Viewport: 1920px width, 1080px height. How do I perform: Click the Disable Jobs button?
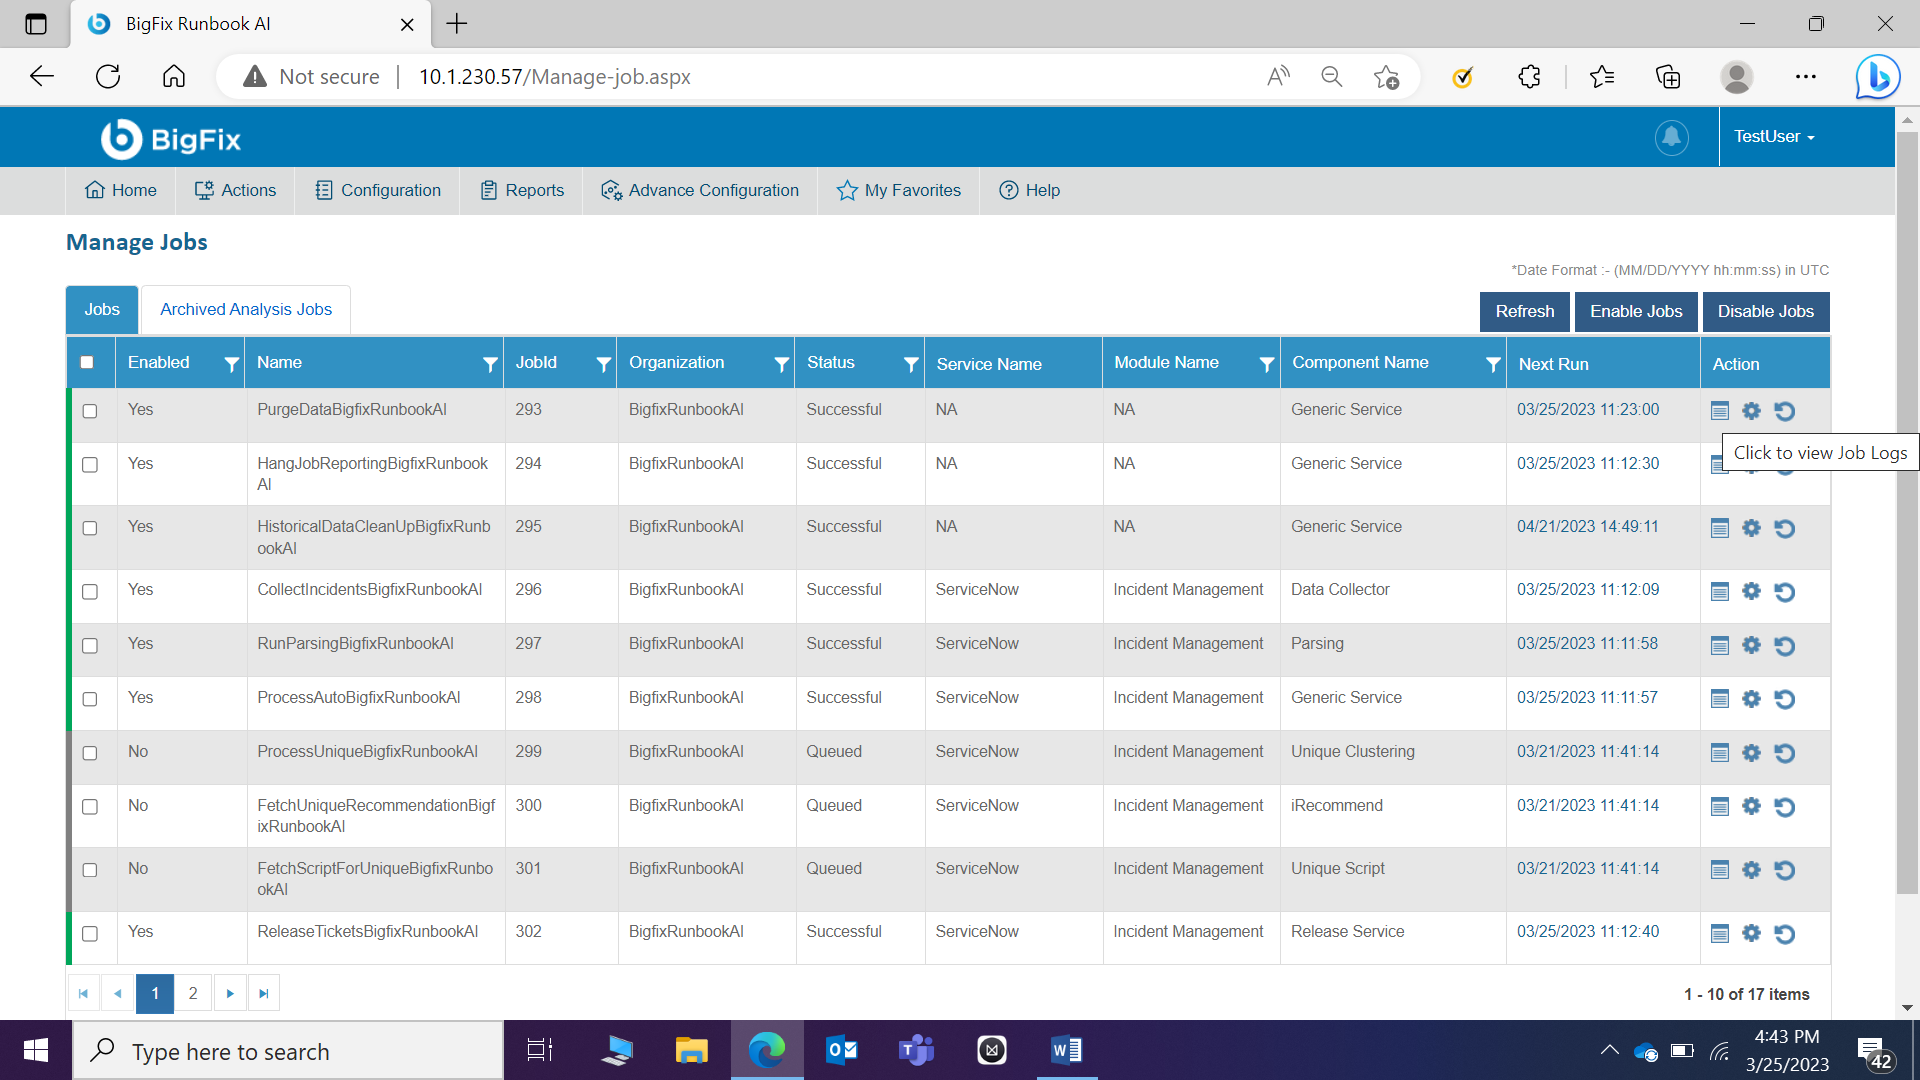coord(1765,312)
